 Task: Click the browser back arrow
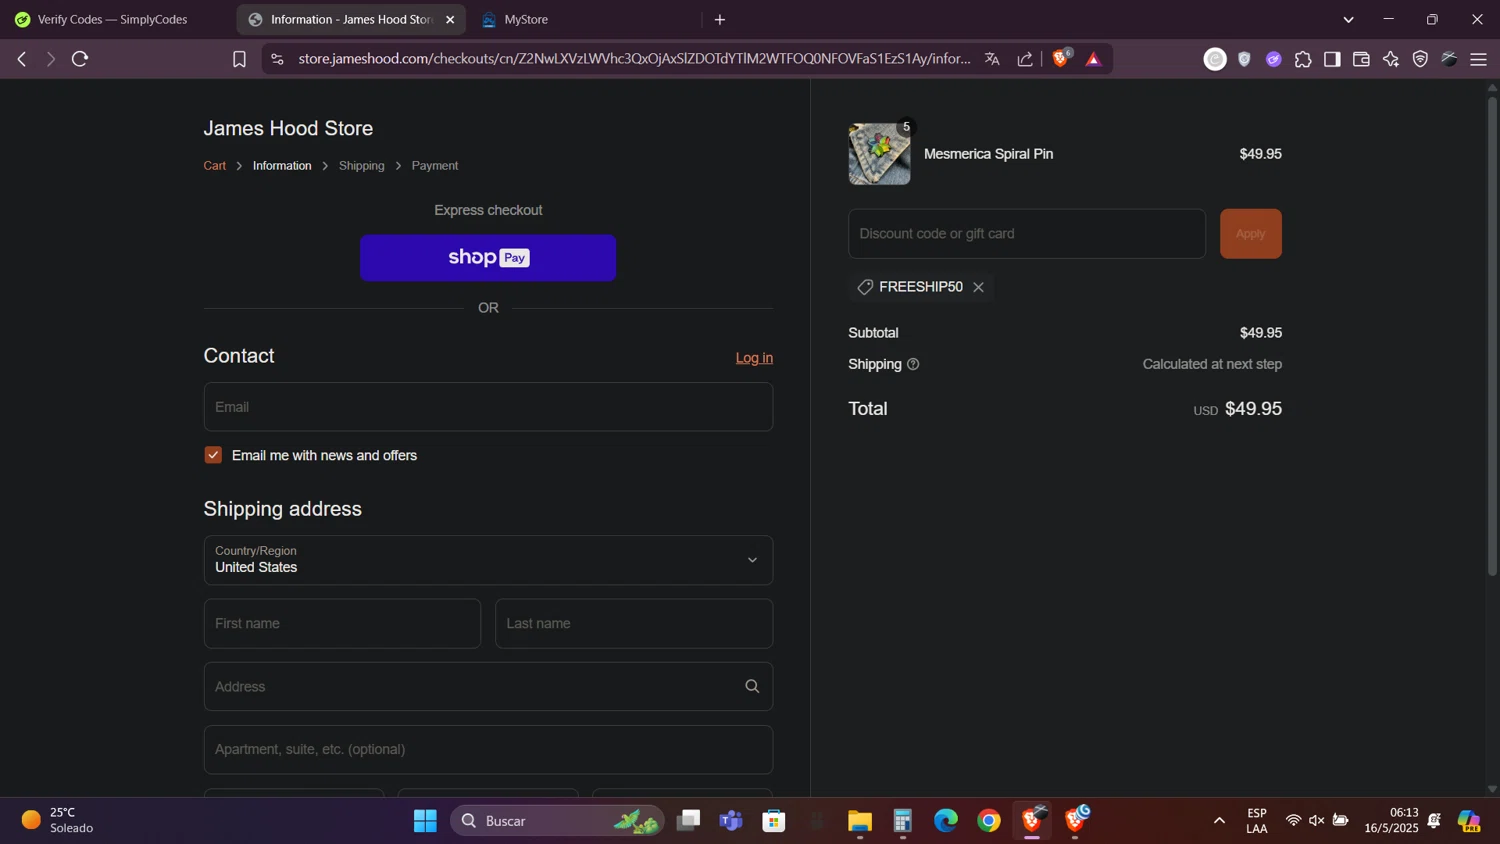[x=21, y=59]
